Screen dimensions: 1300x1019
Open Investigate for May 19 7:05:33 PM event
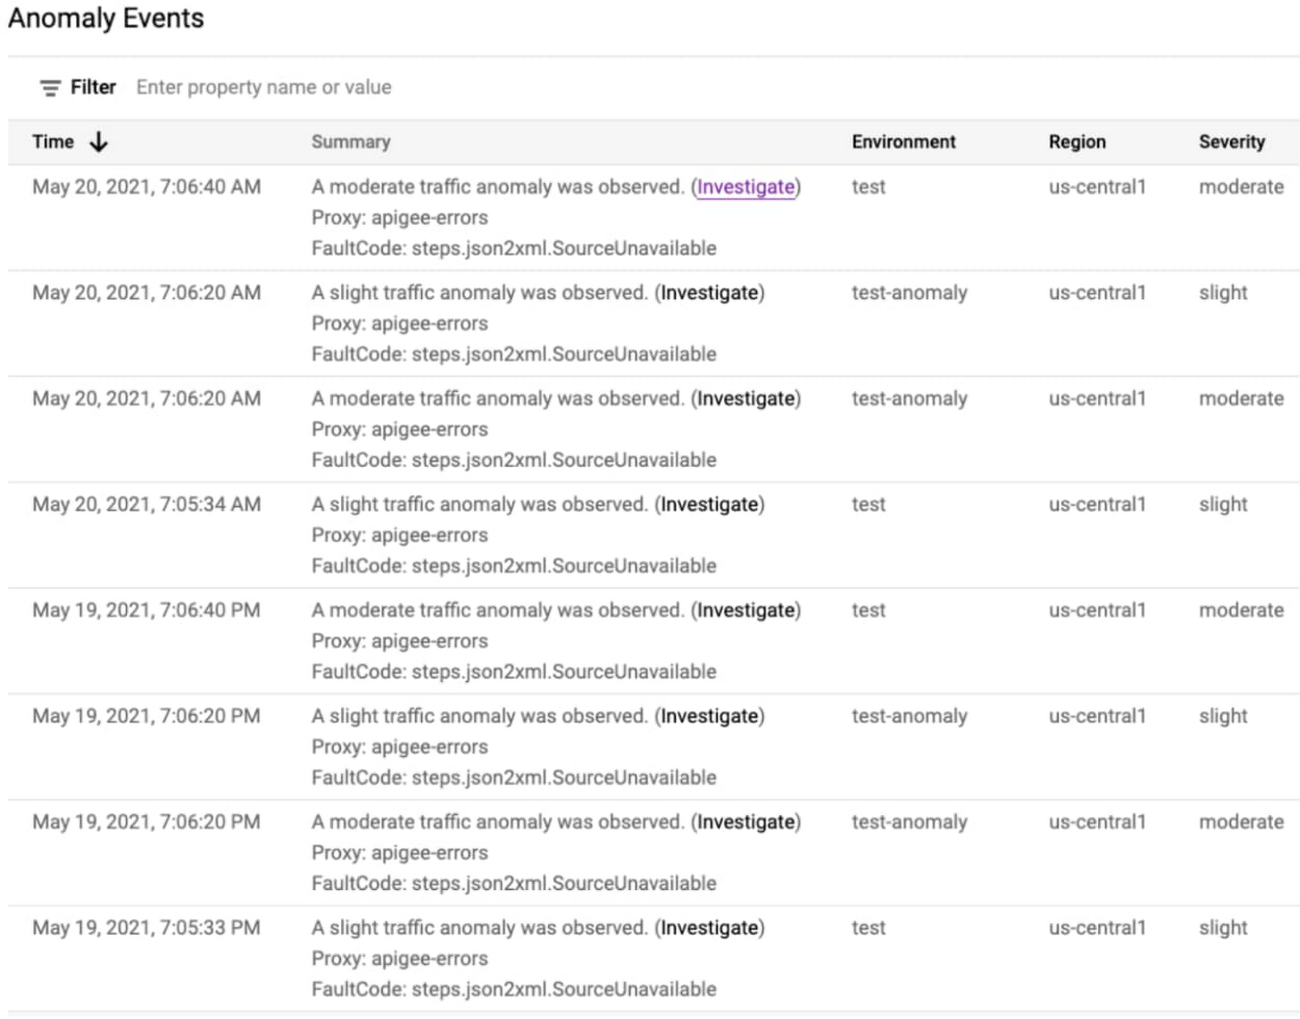coord(710,929)
